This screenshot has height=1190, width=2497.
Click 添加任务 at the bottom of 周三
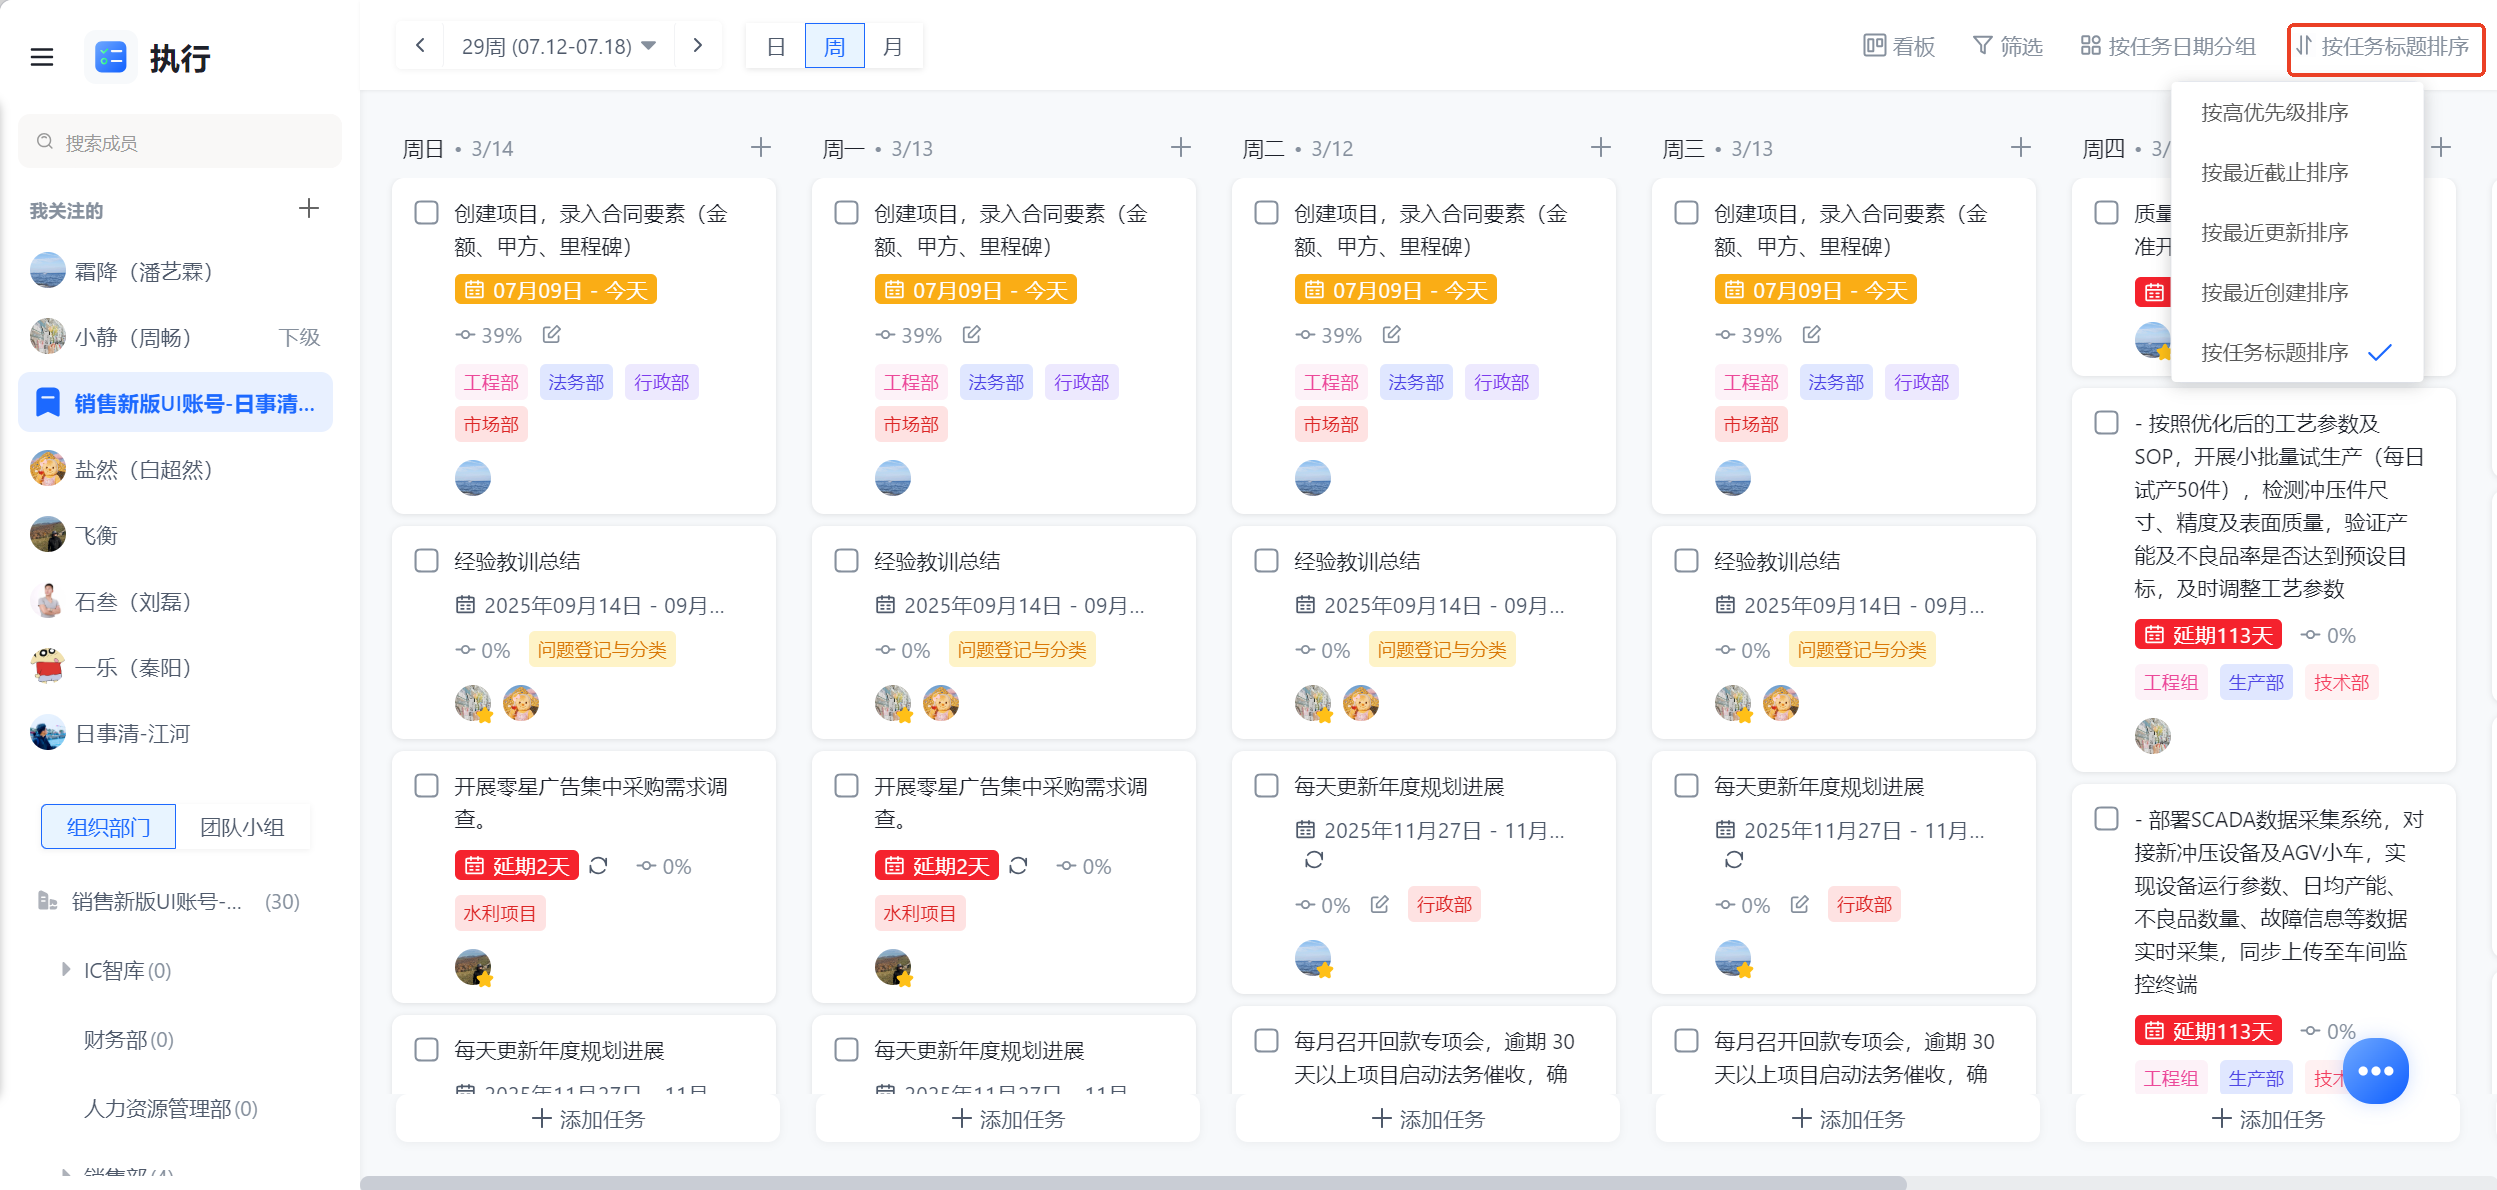[1847, 1118]
